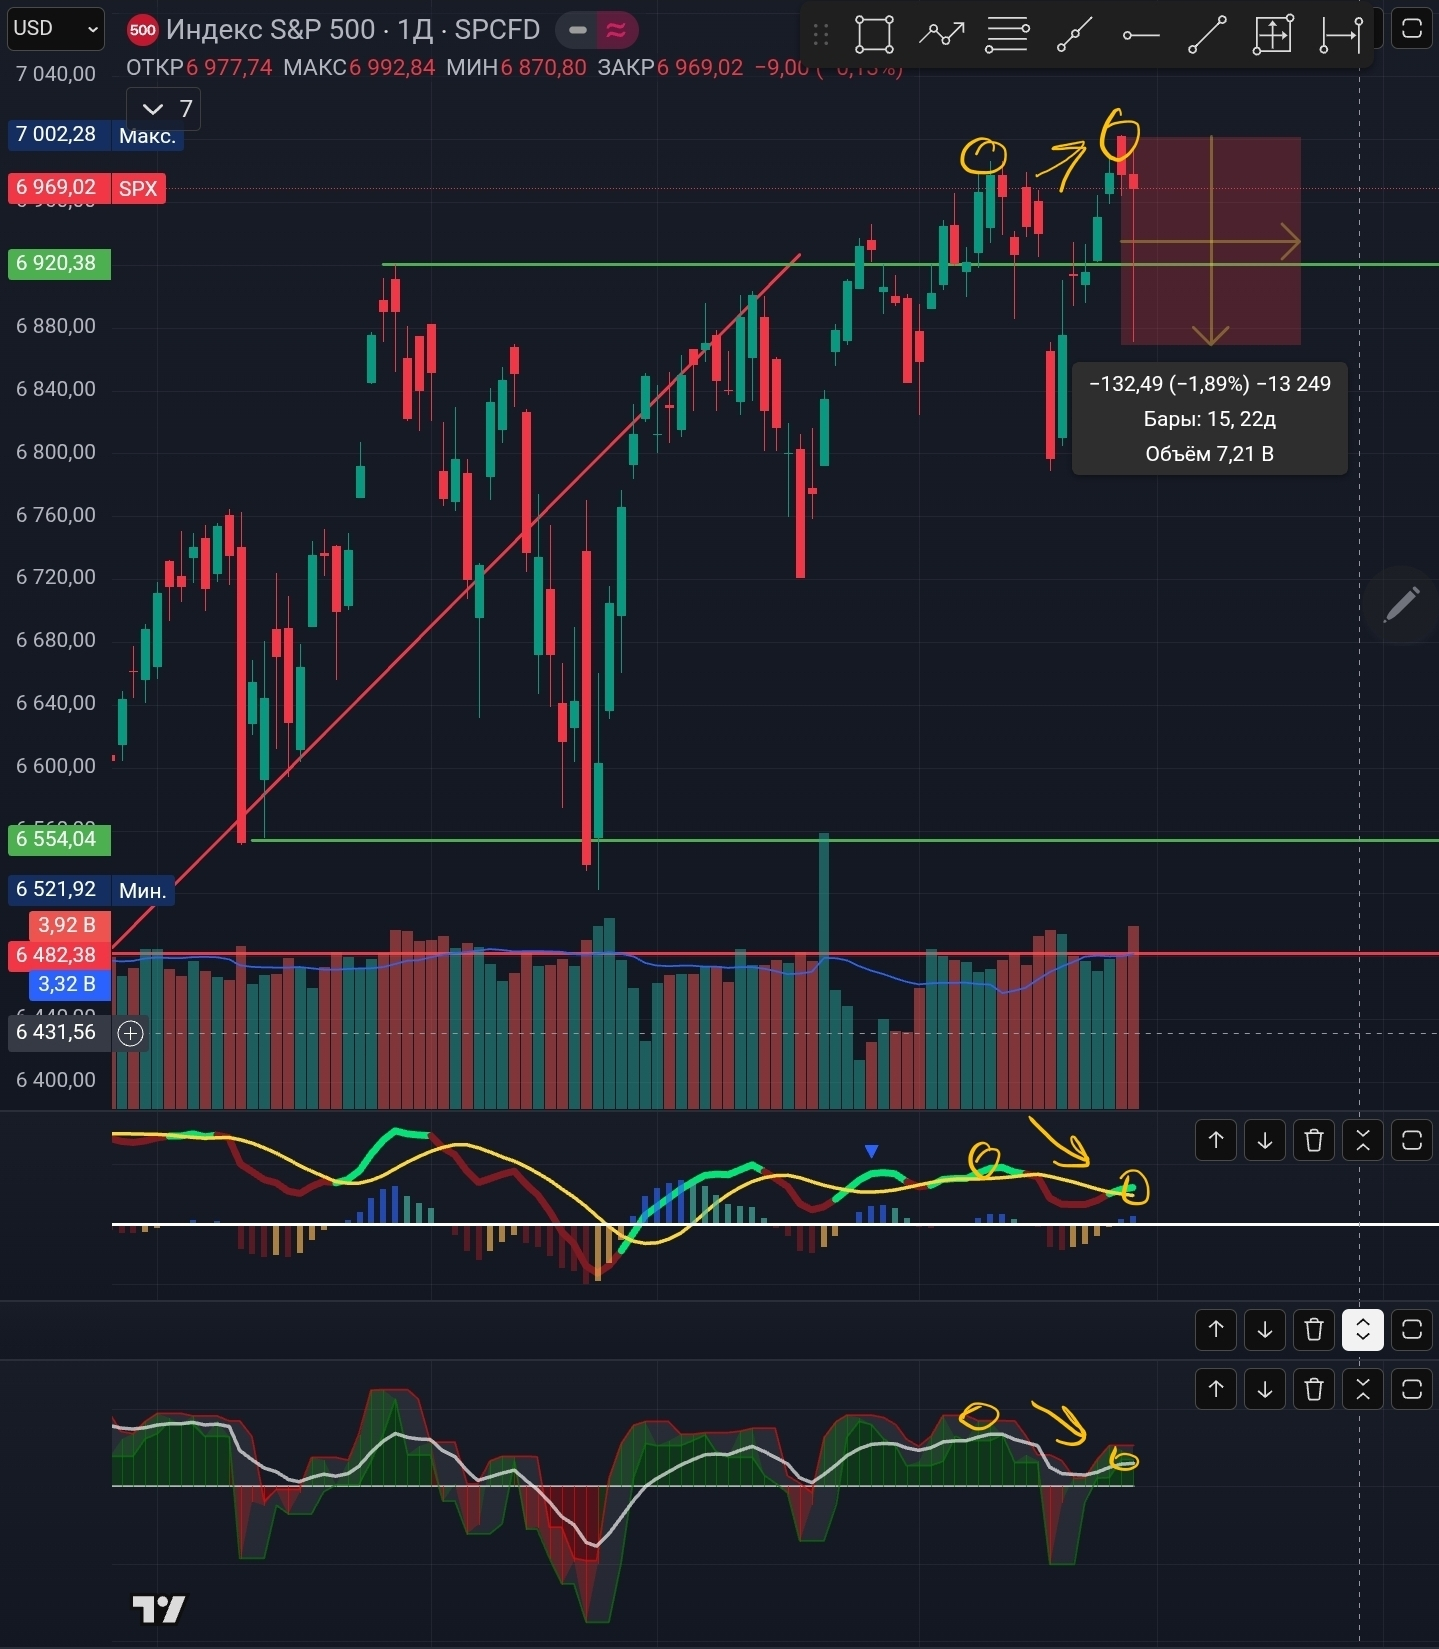The height and width of the screenshot is (1649, 1439).
Task: Select the Rectangle drawing tool
Action: [874, 34]
